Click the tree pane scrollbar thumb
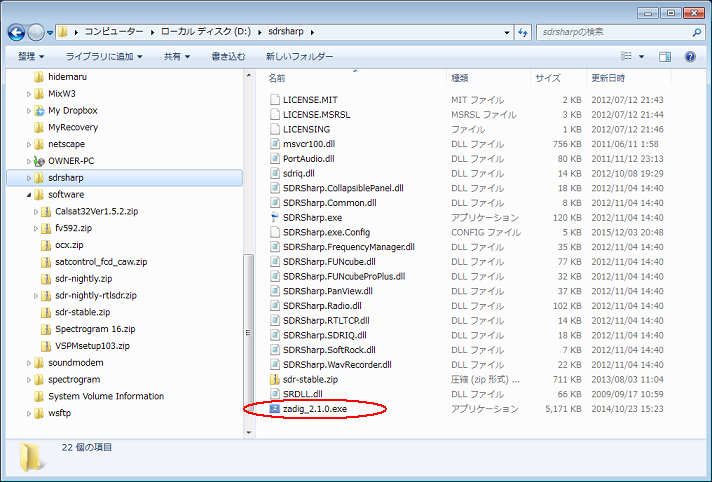This screenshot has height=482, width=712. (248, 333)
